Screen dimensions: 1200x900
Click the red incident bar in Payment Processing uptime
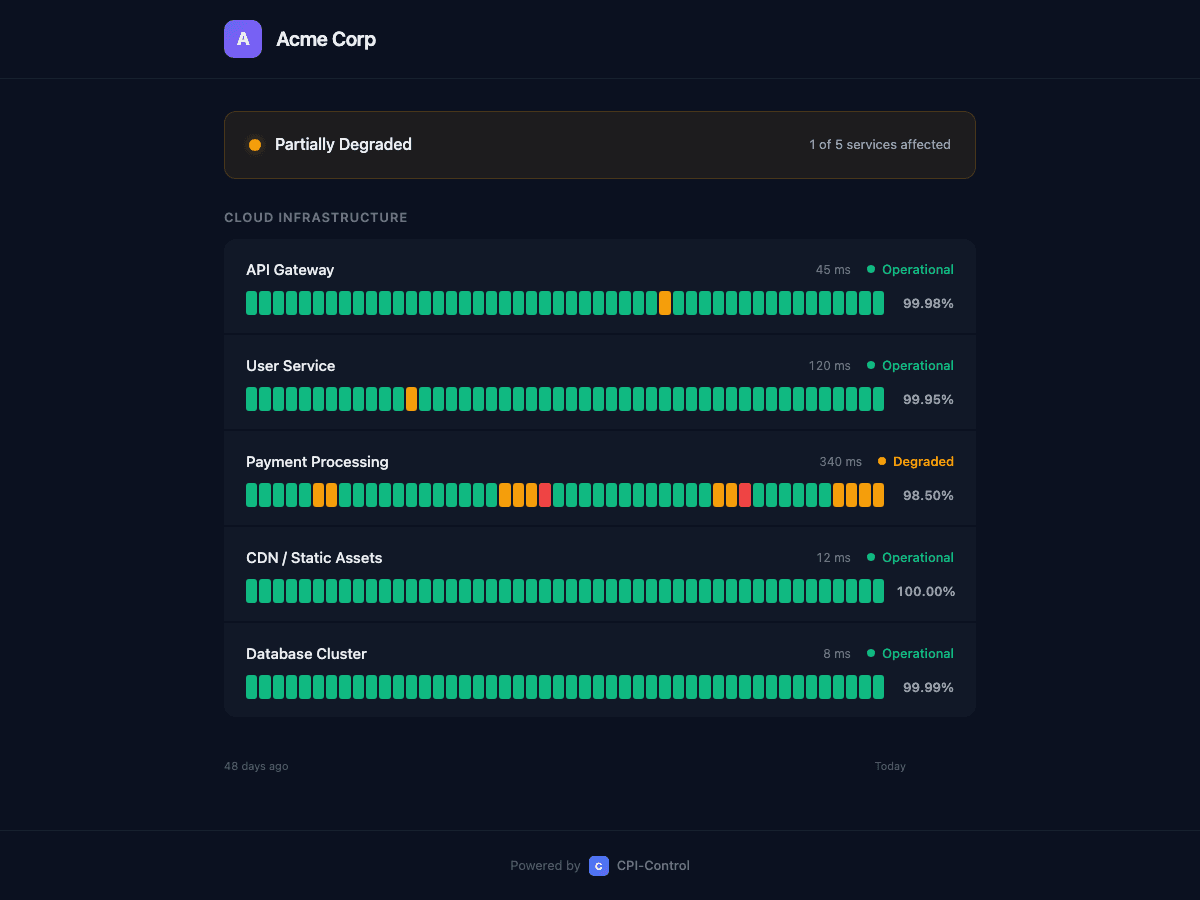click(545, 494)
